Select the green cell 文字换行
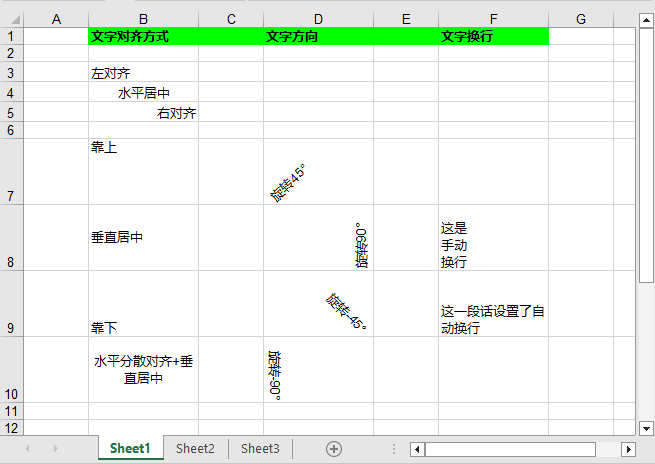This screenshot has width=655, height=464. coord(493,36)
